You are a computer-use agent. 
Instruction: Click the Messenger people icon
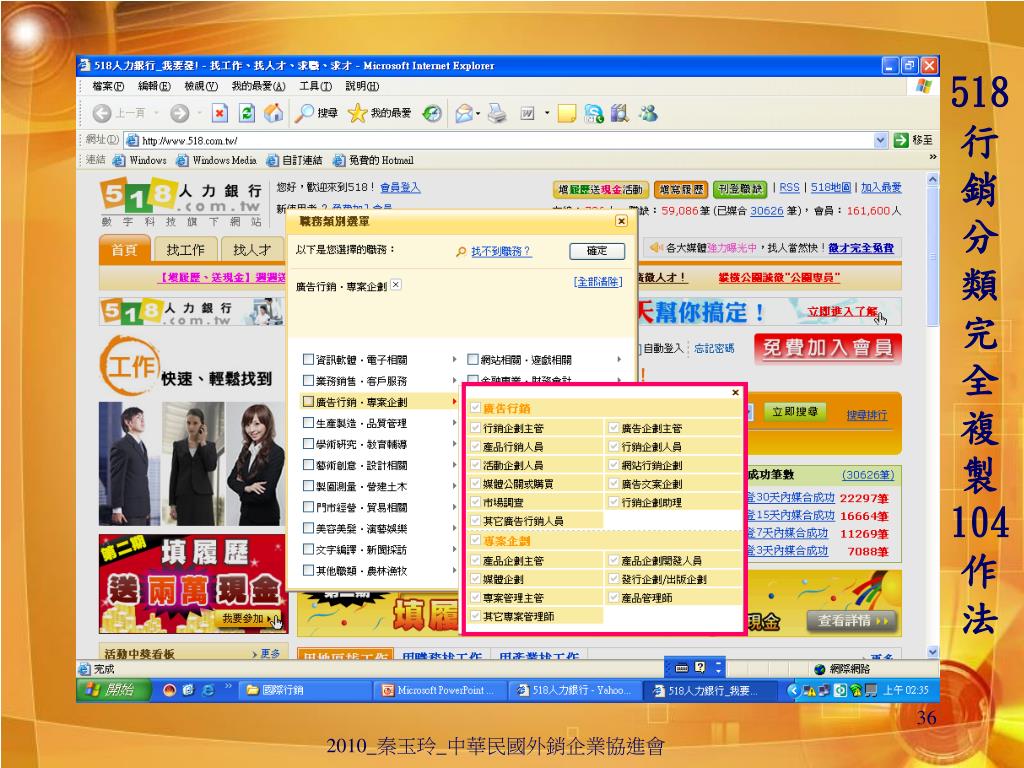tap(648, 114)
